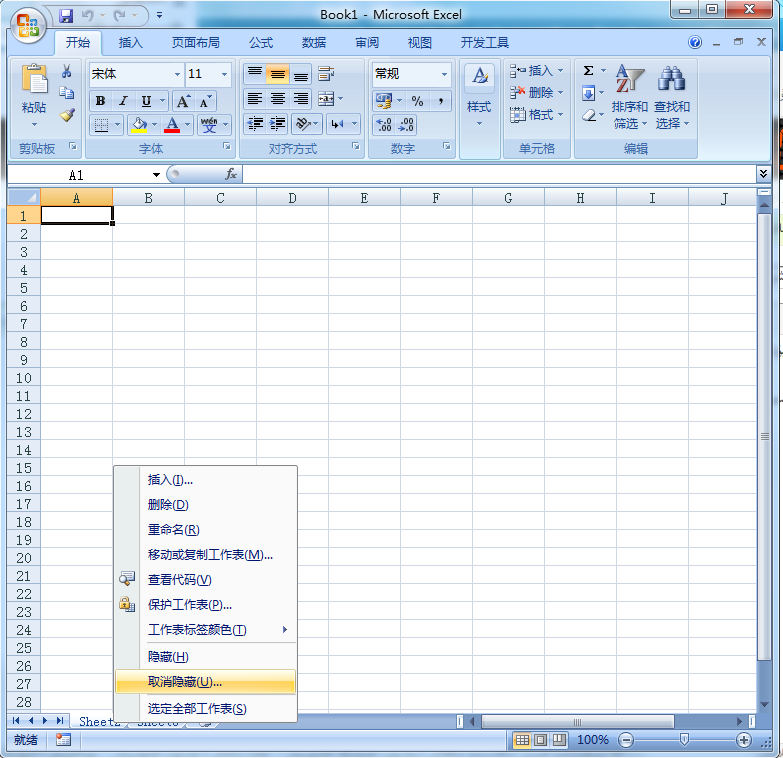Viewport: 783px width, 758px height.
Task: Toggle top vertical alignment
Action: pyautogui.click(x=255, y=74)
